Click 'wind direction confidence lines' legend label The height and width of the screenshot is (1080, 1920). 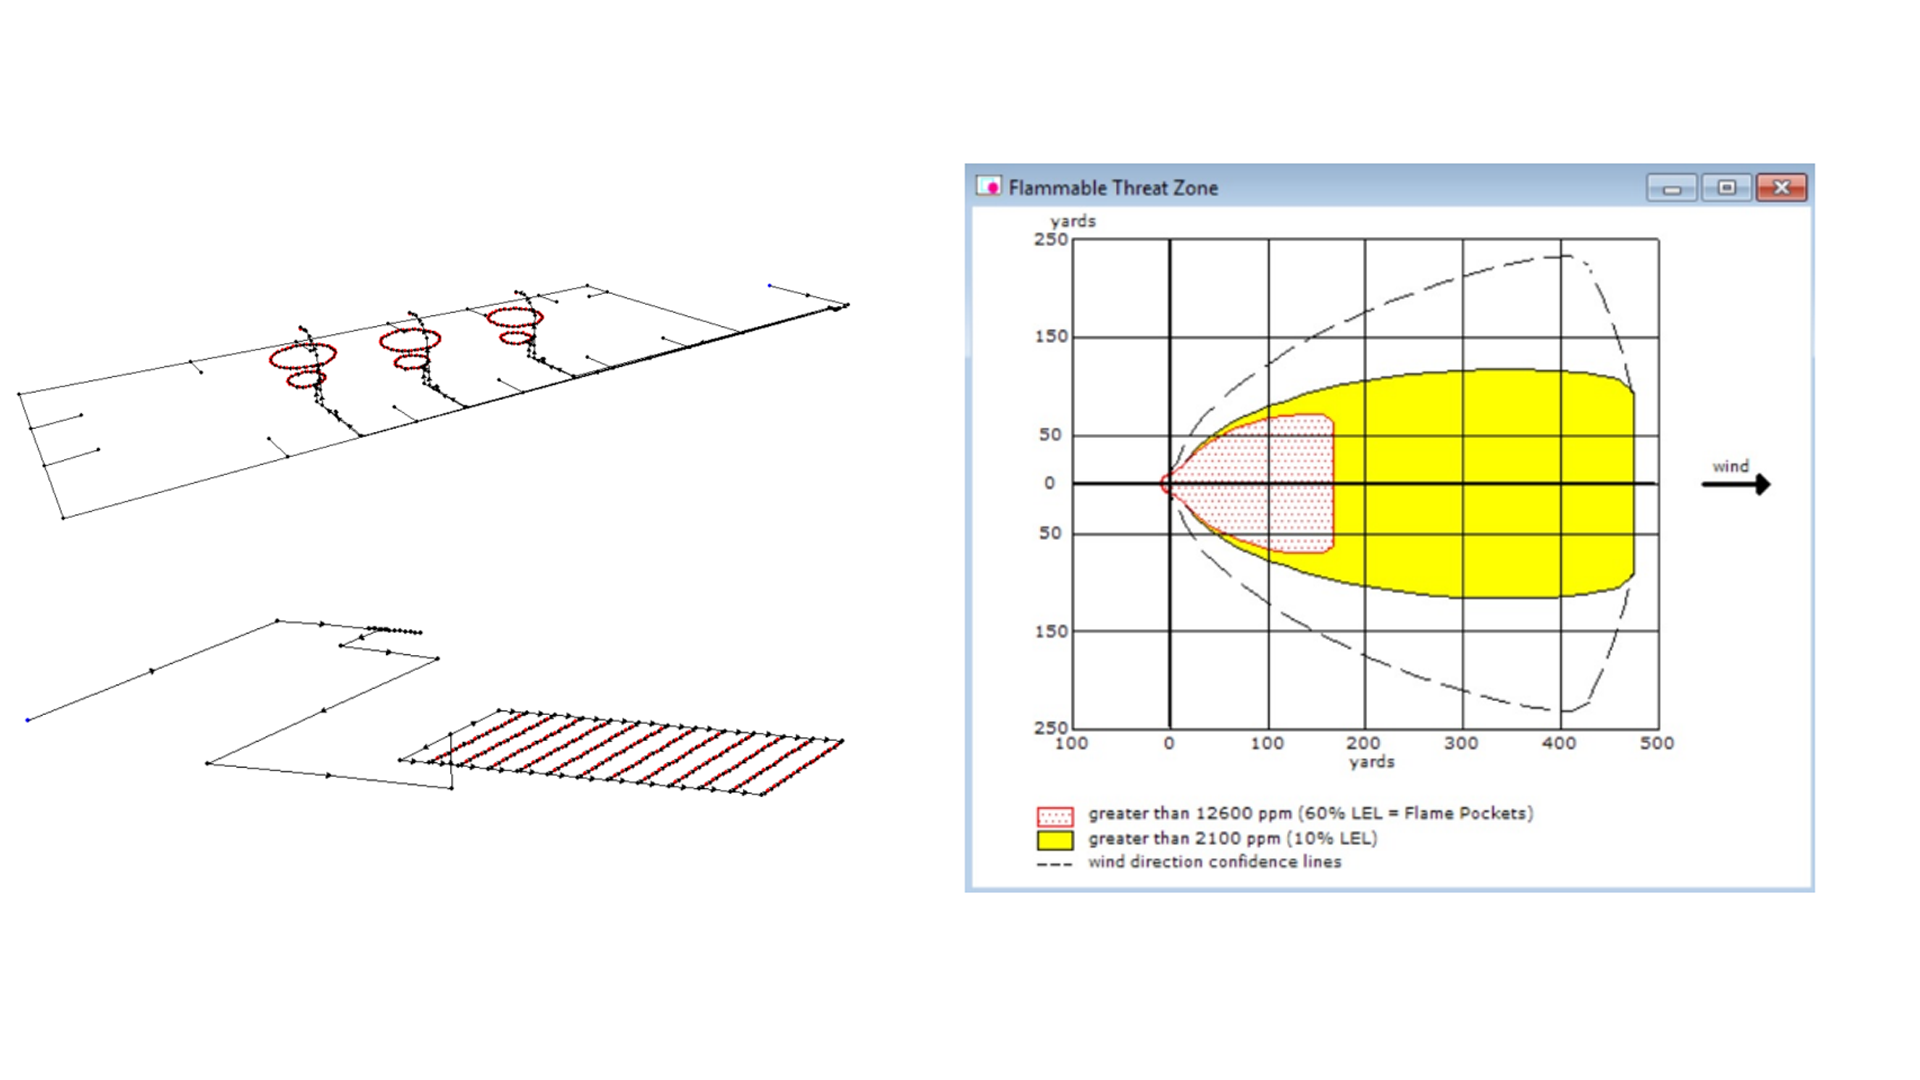tap(1214, 862)
